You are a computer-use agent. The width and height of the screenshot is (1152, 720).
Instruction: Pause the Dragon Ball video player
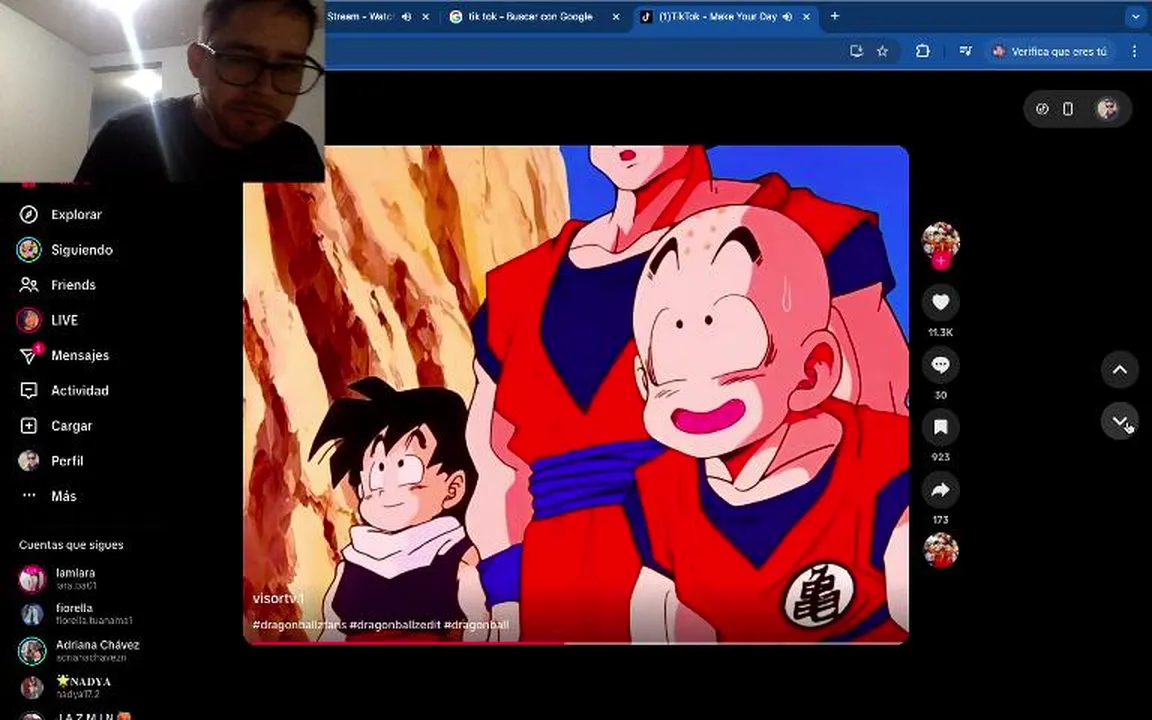pyautogui.click(x=576, y=395)
